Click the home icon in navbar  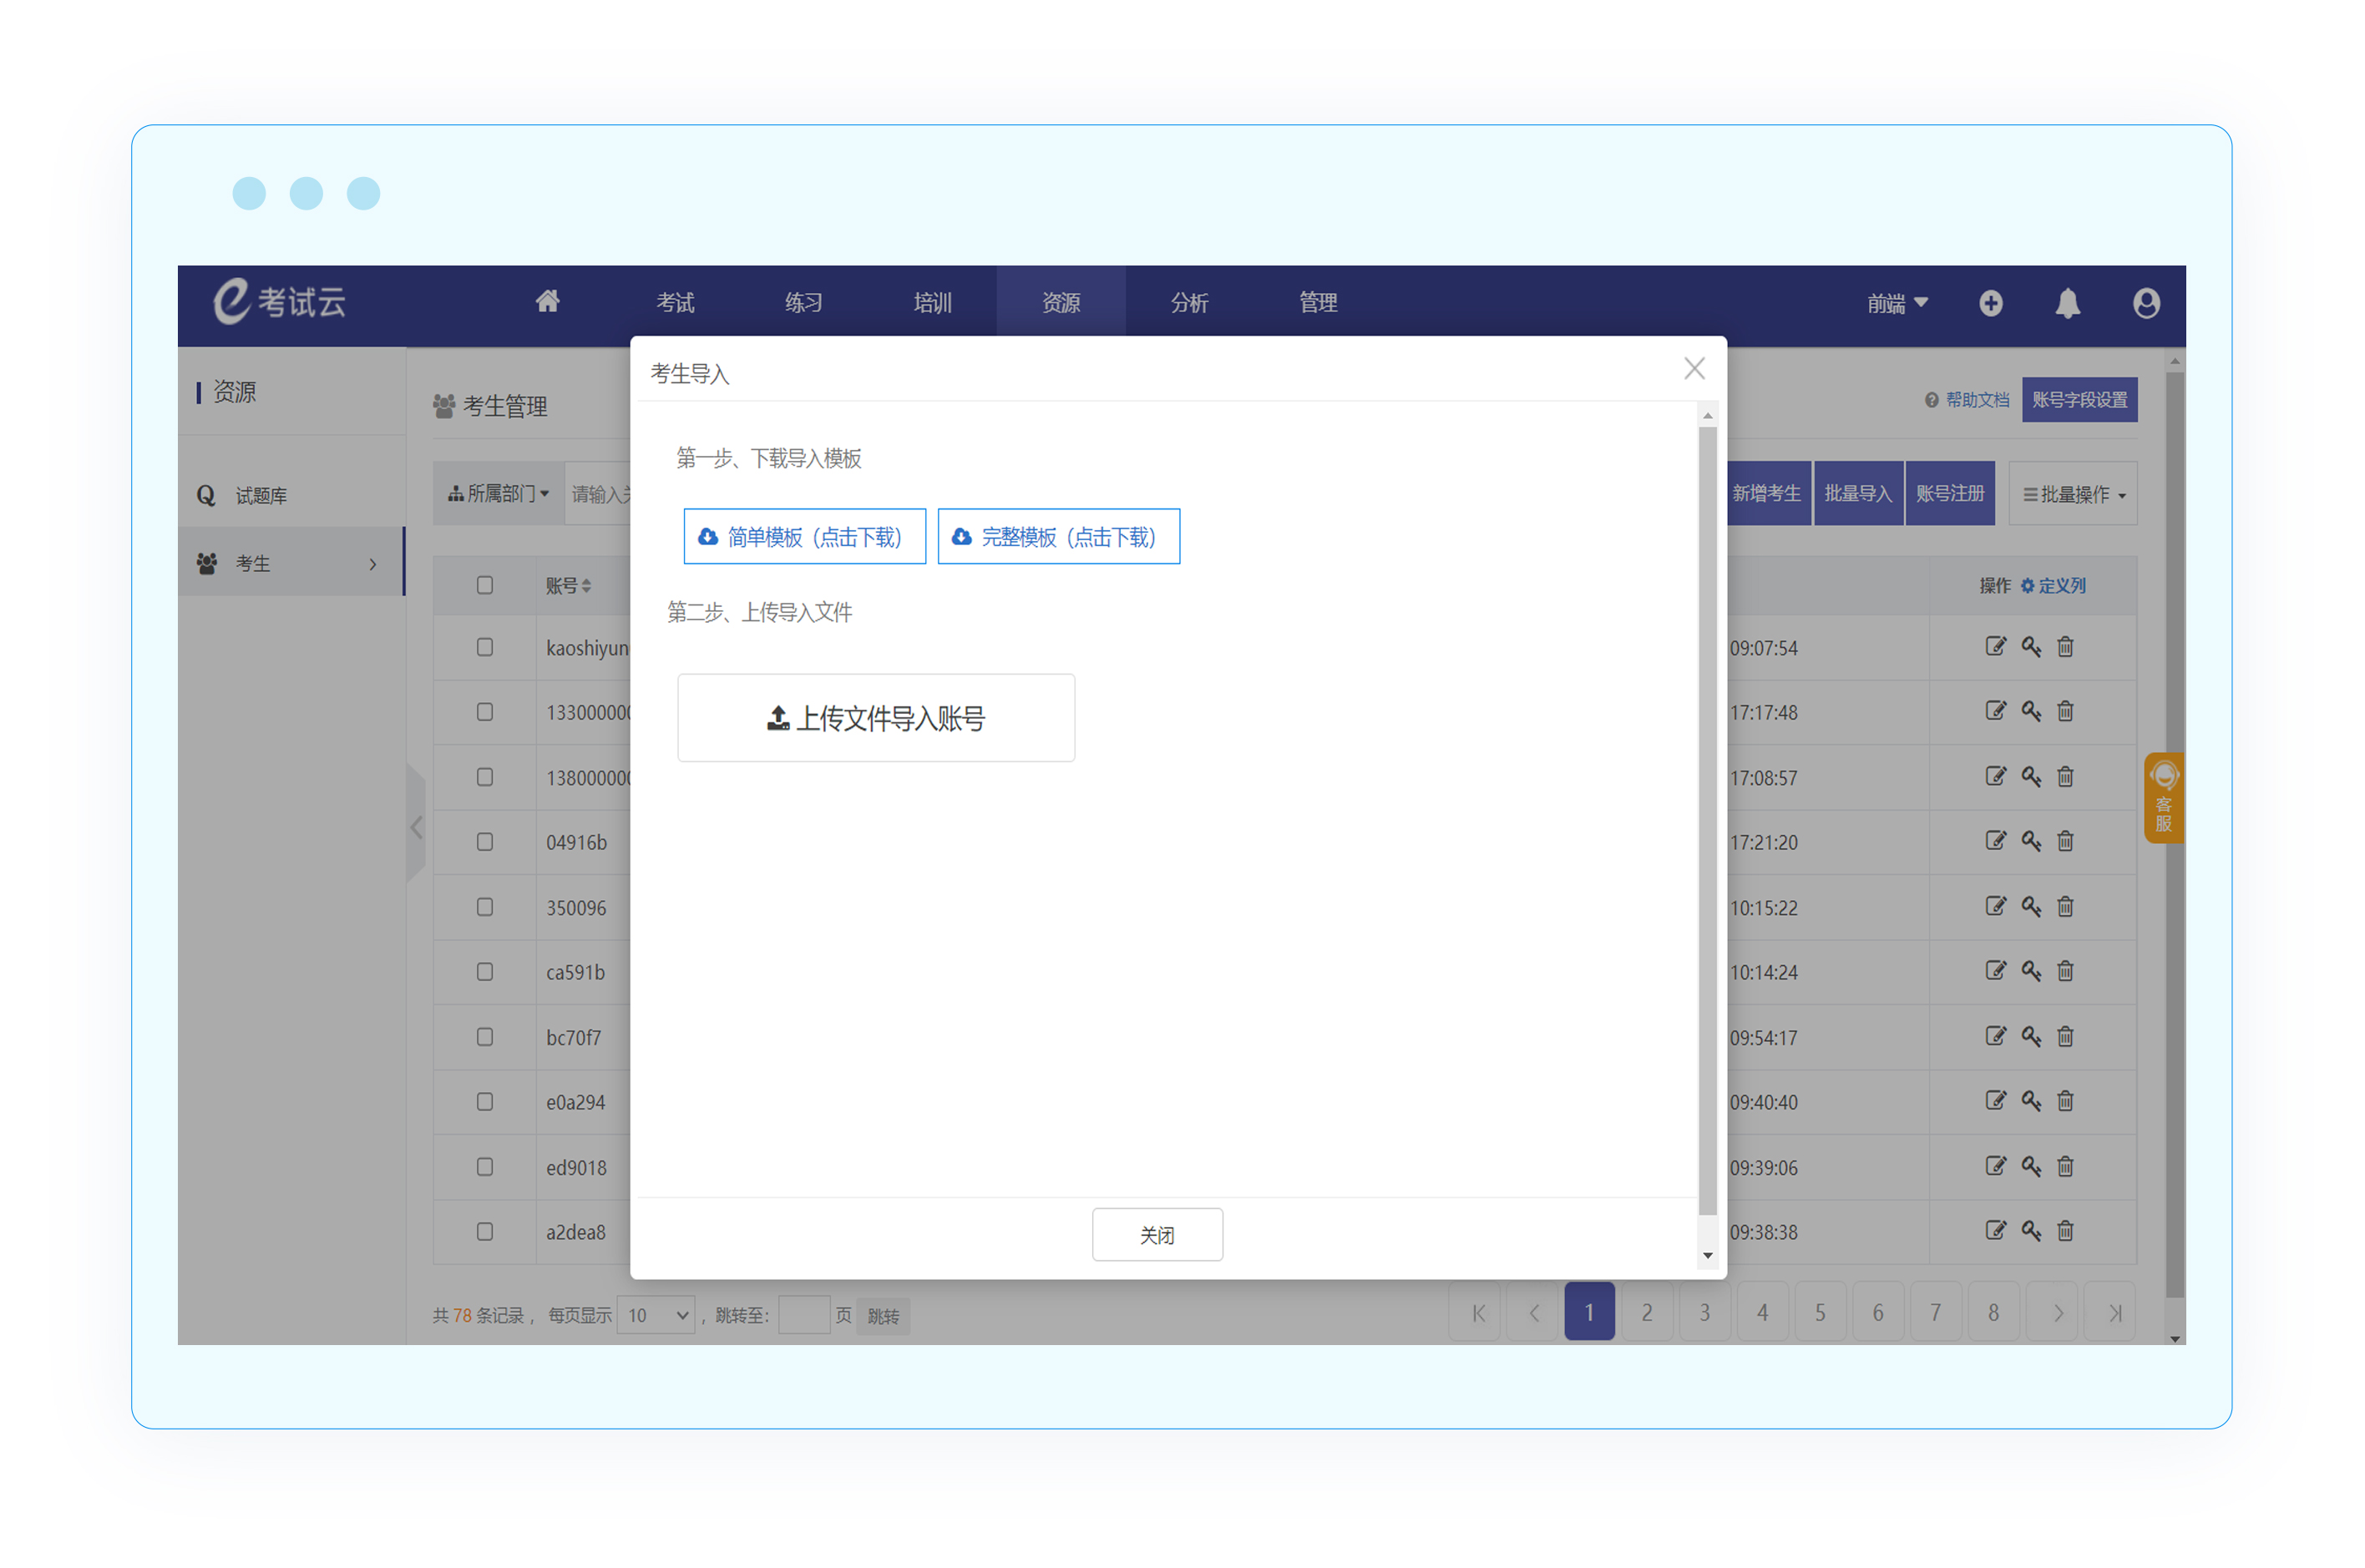(547, 302)
